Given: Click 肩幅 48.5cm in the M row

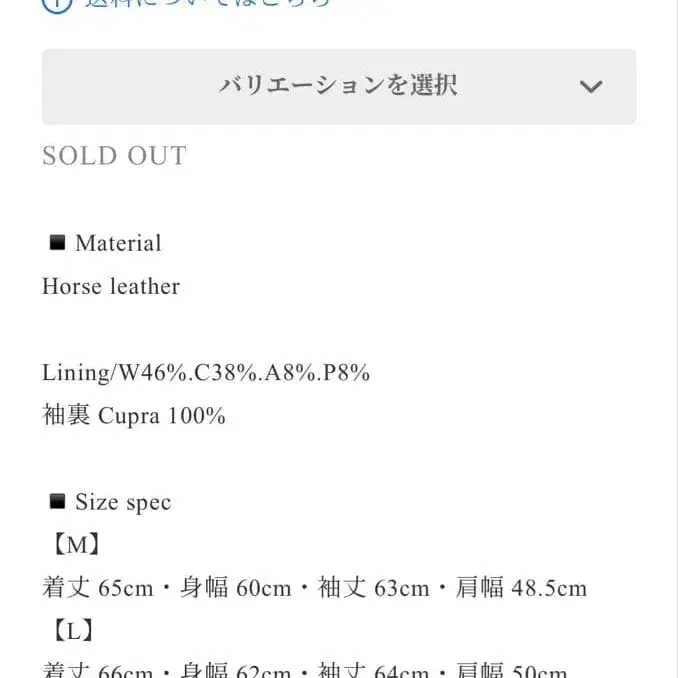Looking at the screenshot, I should pos(519,588).
